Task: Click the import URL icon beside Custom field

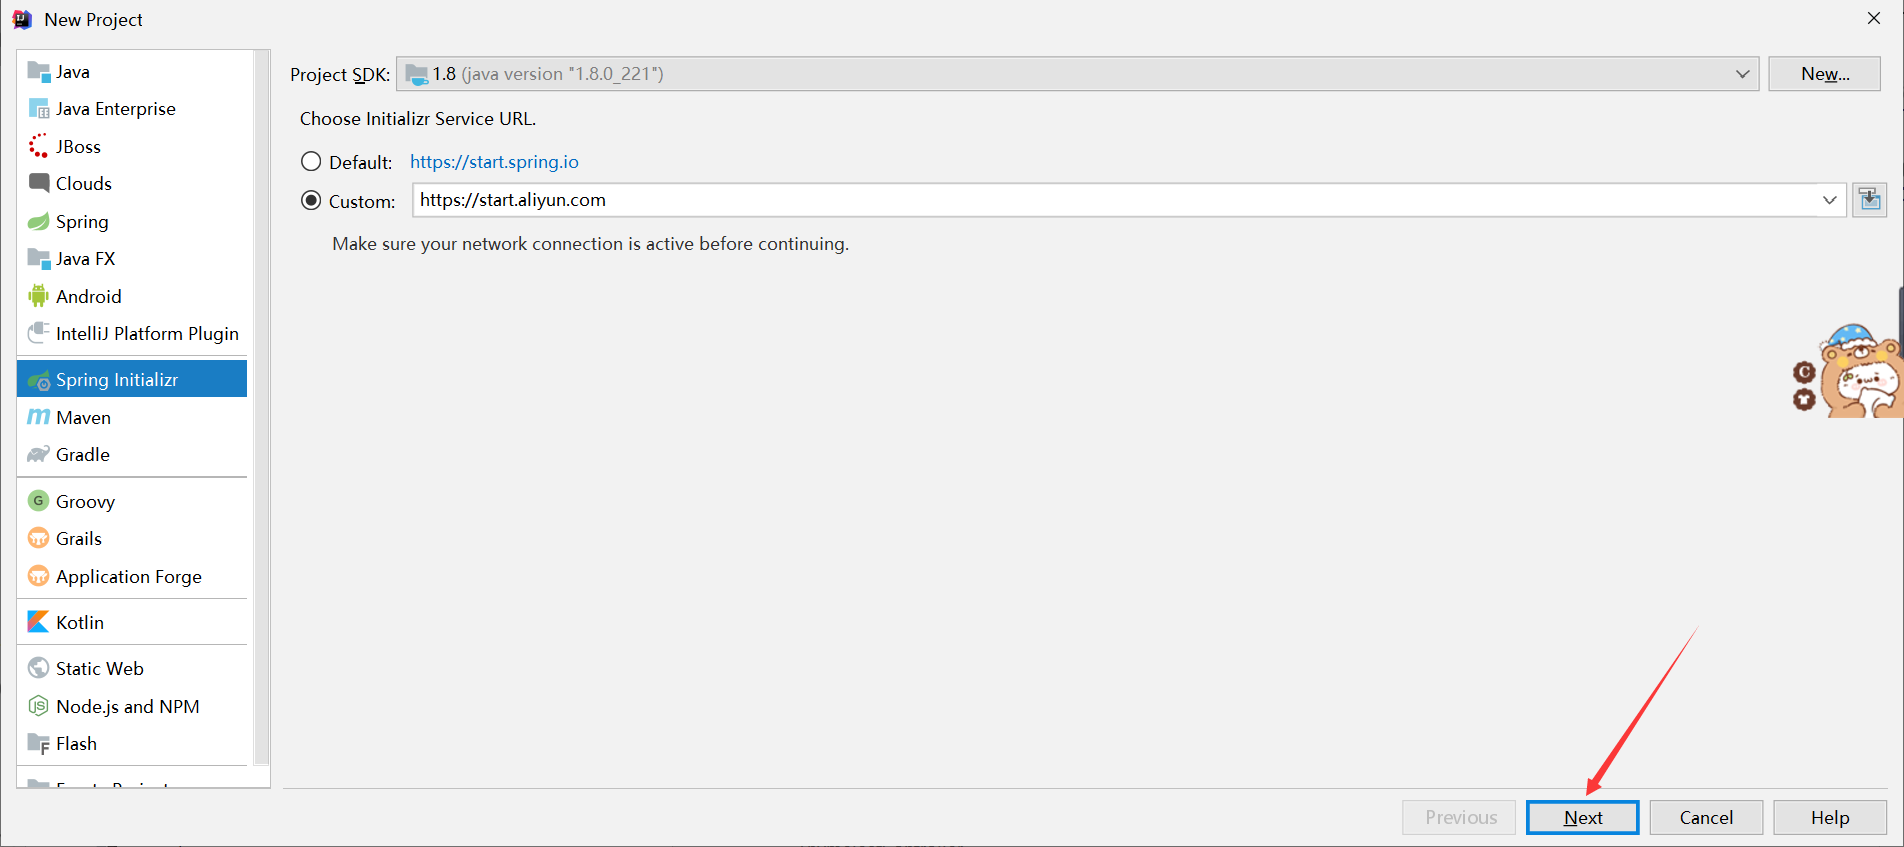Action: pos(1869,200)
